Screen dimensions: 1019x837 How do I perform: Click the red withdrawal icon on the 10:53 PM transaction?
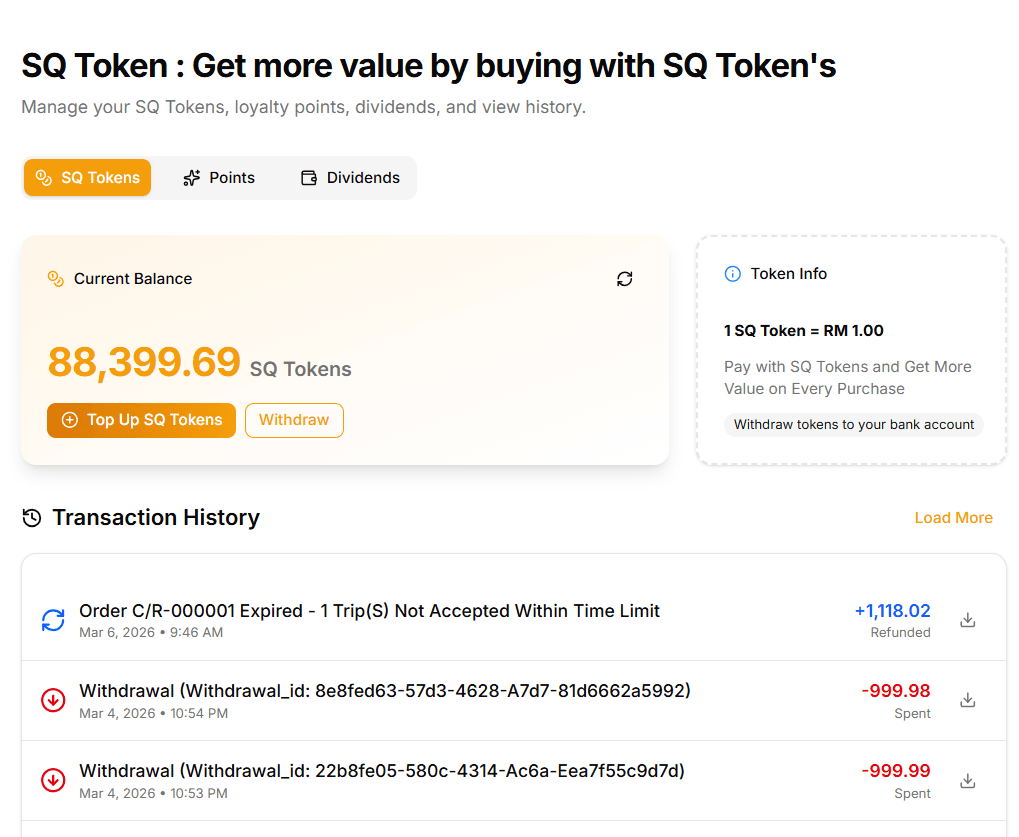[52, 780]
